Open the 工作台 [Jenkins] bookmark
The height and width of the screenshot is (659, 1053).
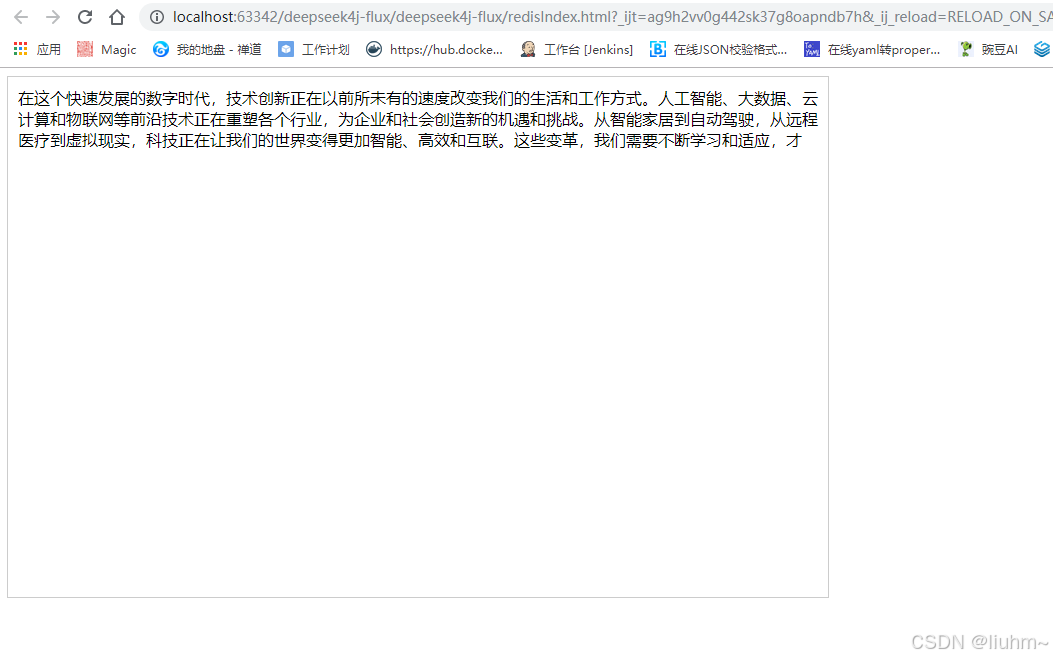(576, 49)
